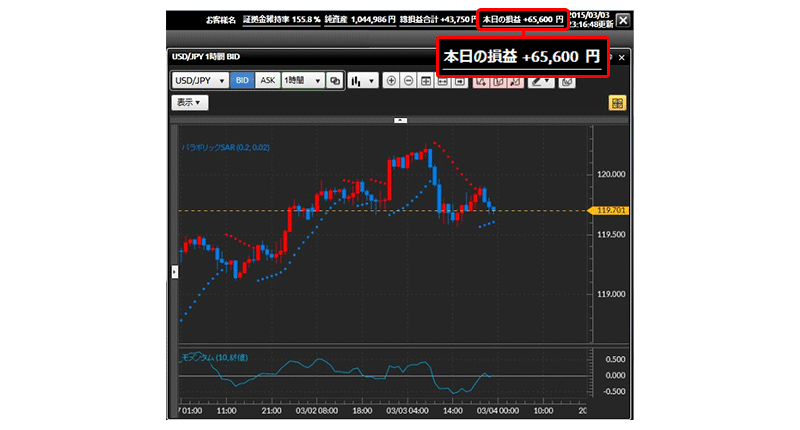Click the -0.500 momentum axis label
The image size is (800, 430).
coord(614,392)
